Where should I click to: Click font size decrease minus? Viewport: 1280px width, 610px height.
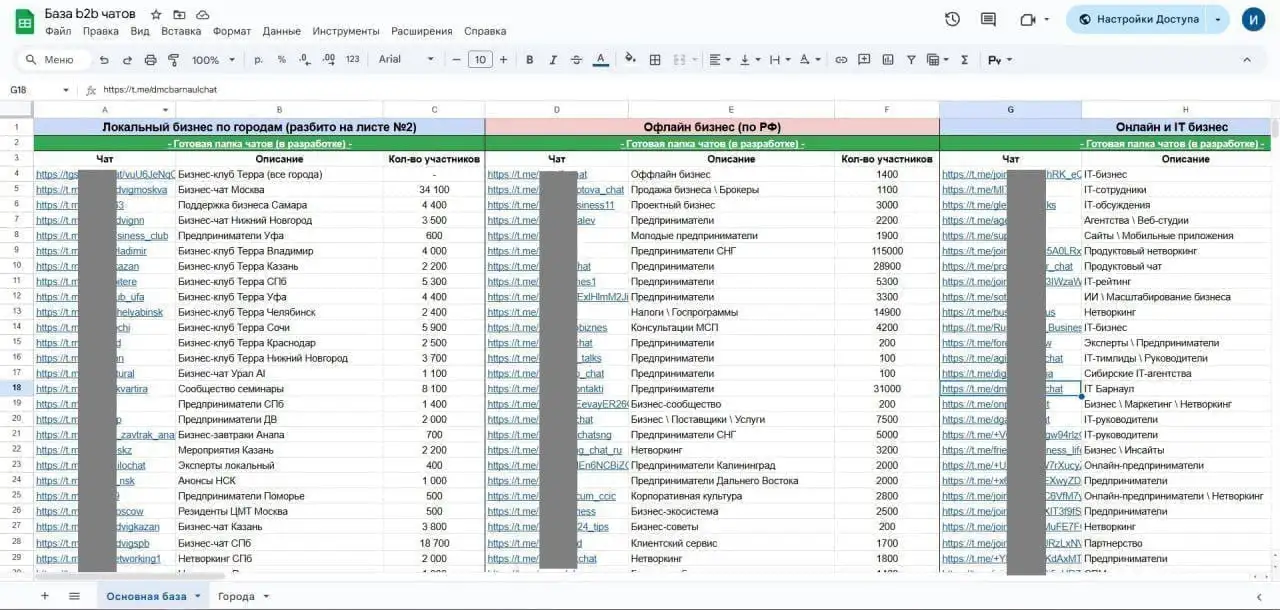click(x=457, y=60)
